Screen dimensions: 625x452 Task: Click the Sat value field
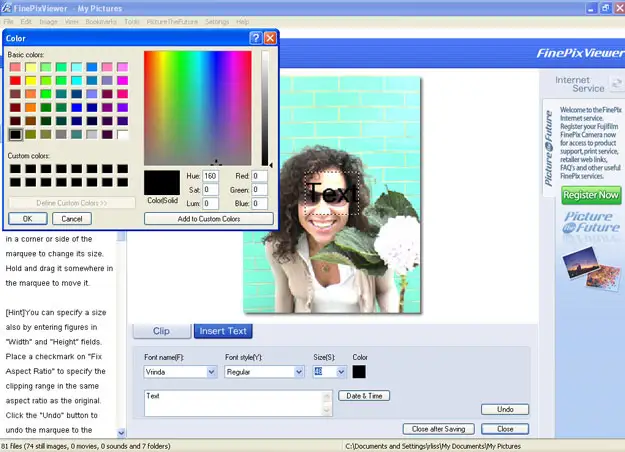(x=210, y=190)
